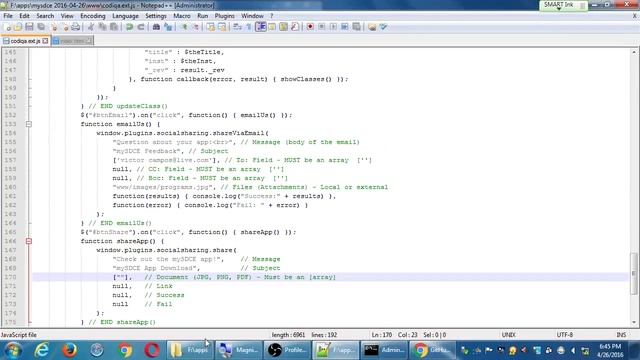Switch to the inactive second document tab
This screenshot has height=360, width=640.
pos(72,41)
